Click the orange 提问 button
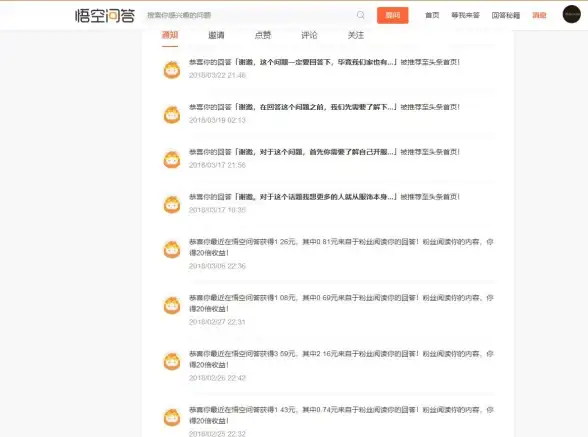 pos(393,15)
